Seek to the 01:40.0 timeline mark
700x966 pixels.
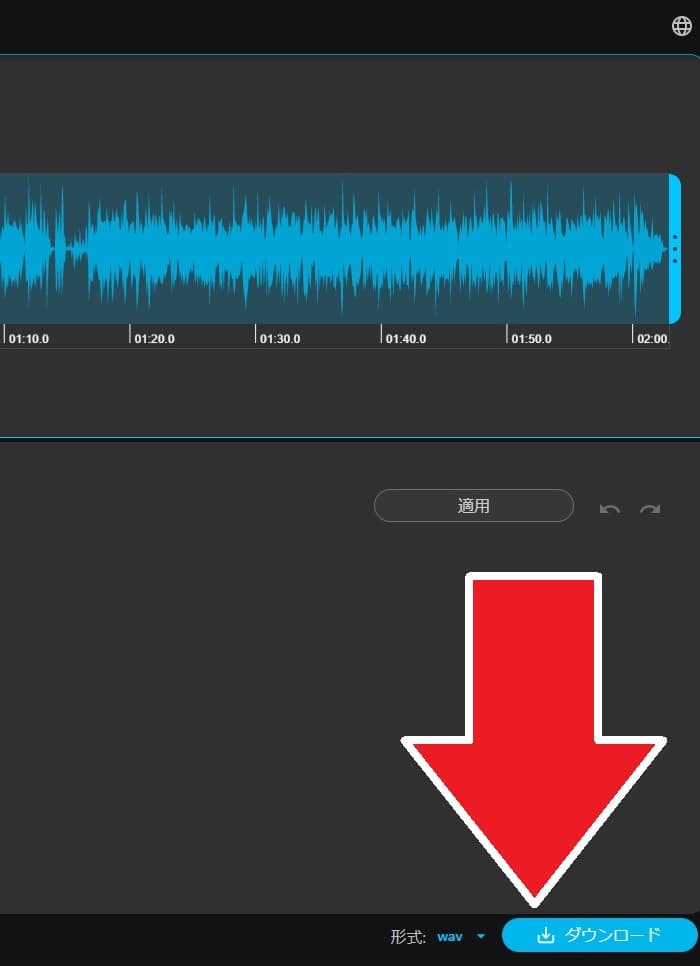point(405,339)
